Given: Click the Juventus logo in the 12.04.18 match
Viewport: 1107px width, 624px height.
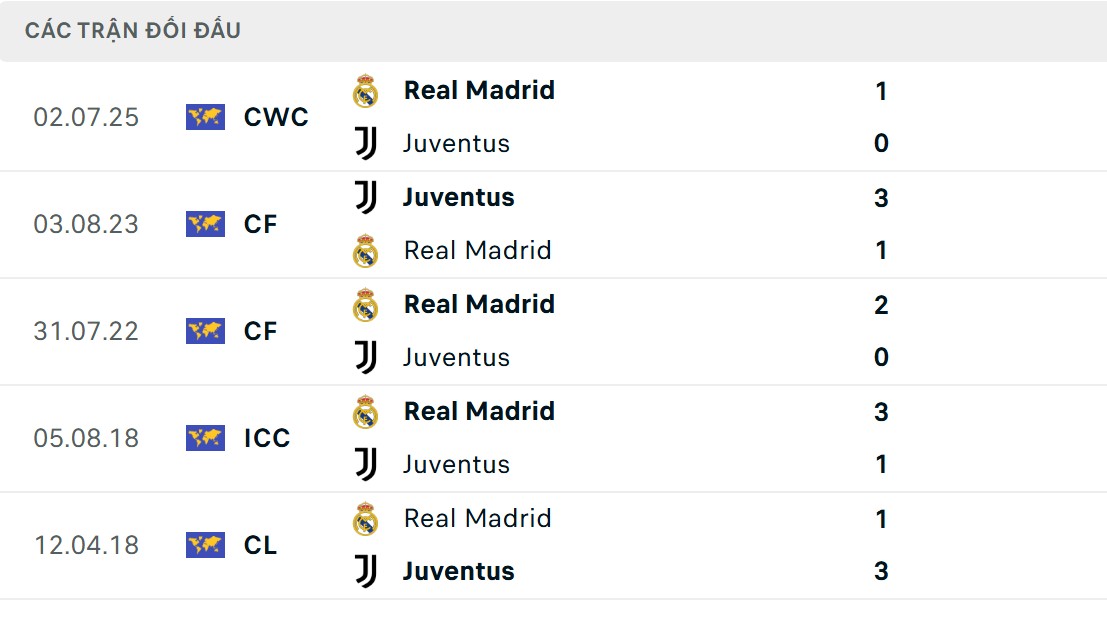Looking at the screenshot, I should [366, 571].
